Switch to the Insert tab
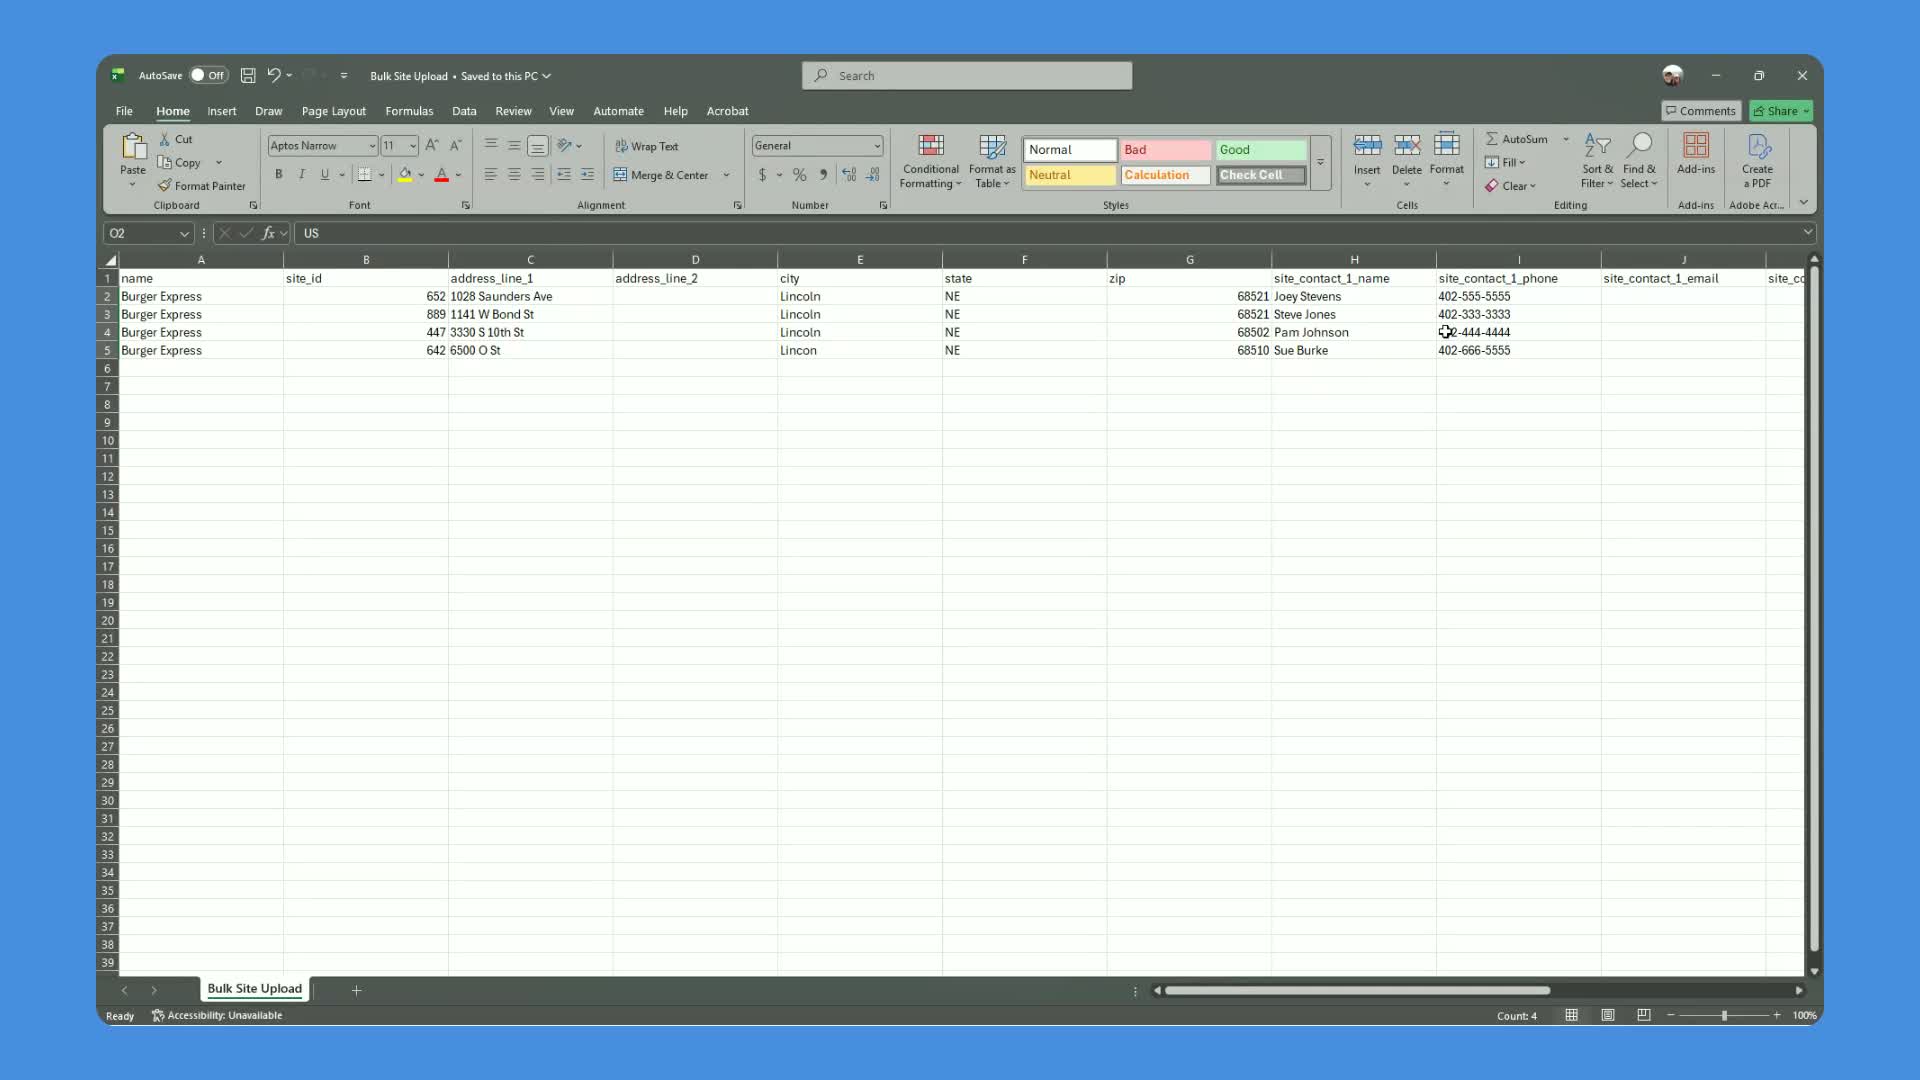 [222, 111]
